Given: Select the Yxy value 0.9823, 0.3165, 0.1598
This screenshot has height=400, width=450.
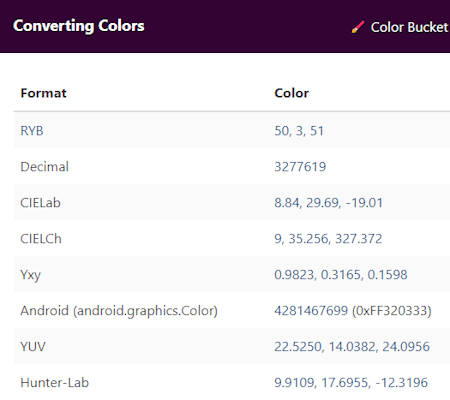Looking at the screenshot, I should [341, 275].
